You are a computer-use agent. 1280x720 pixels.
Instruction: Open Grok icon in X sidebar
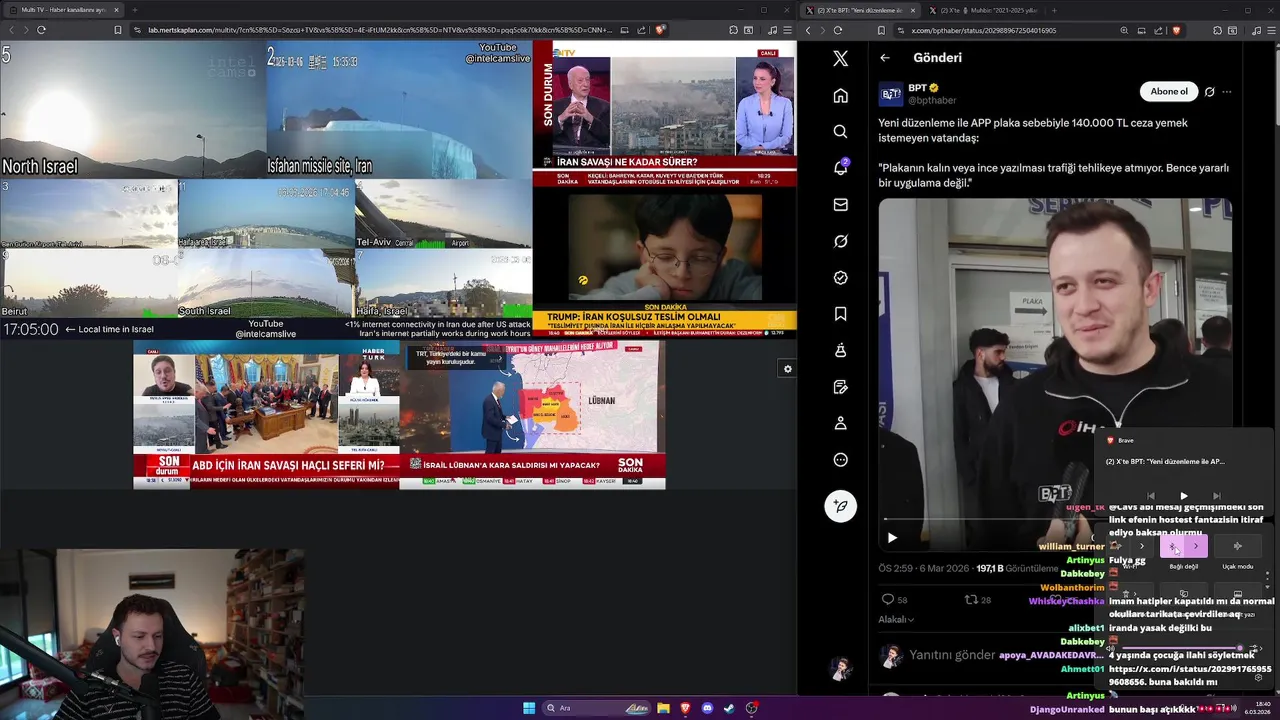pyautogui.click(x=840, y=241)
